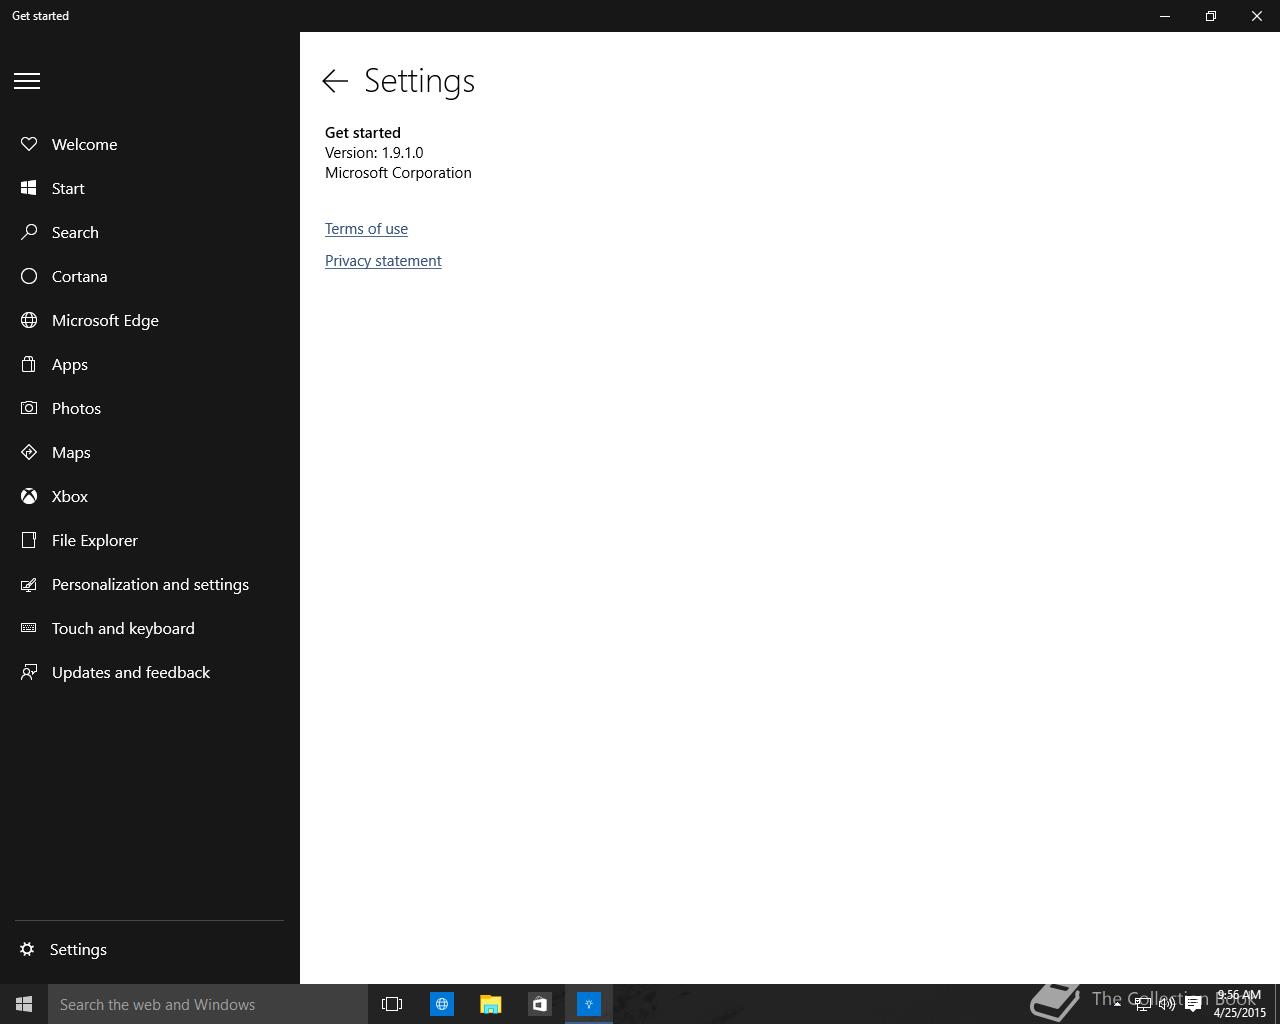Minimize the Get started window
Viewport: 1280px width, 1024px height.
point(1165,16)
